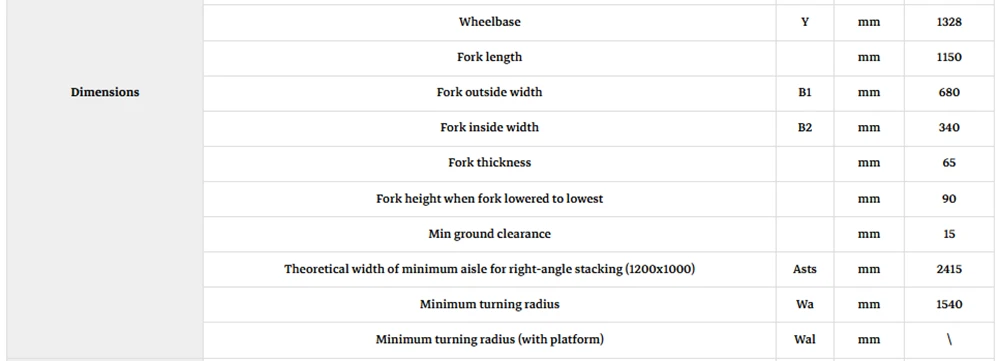This screenshot has width=1000, height=361.
Task: Click the B2 symbol cell
Action: click(x=805, y=127)
